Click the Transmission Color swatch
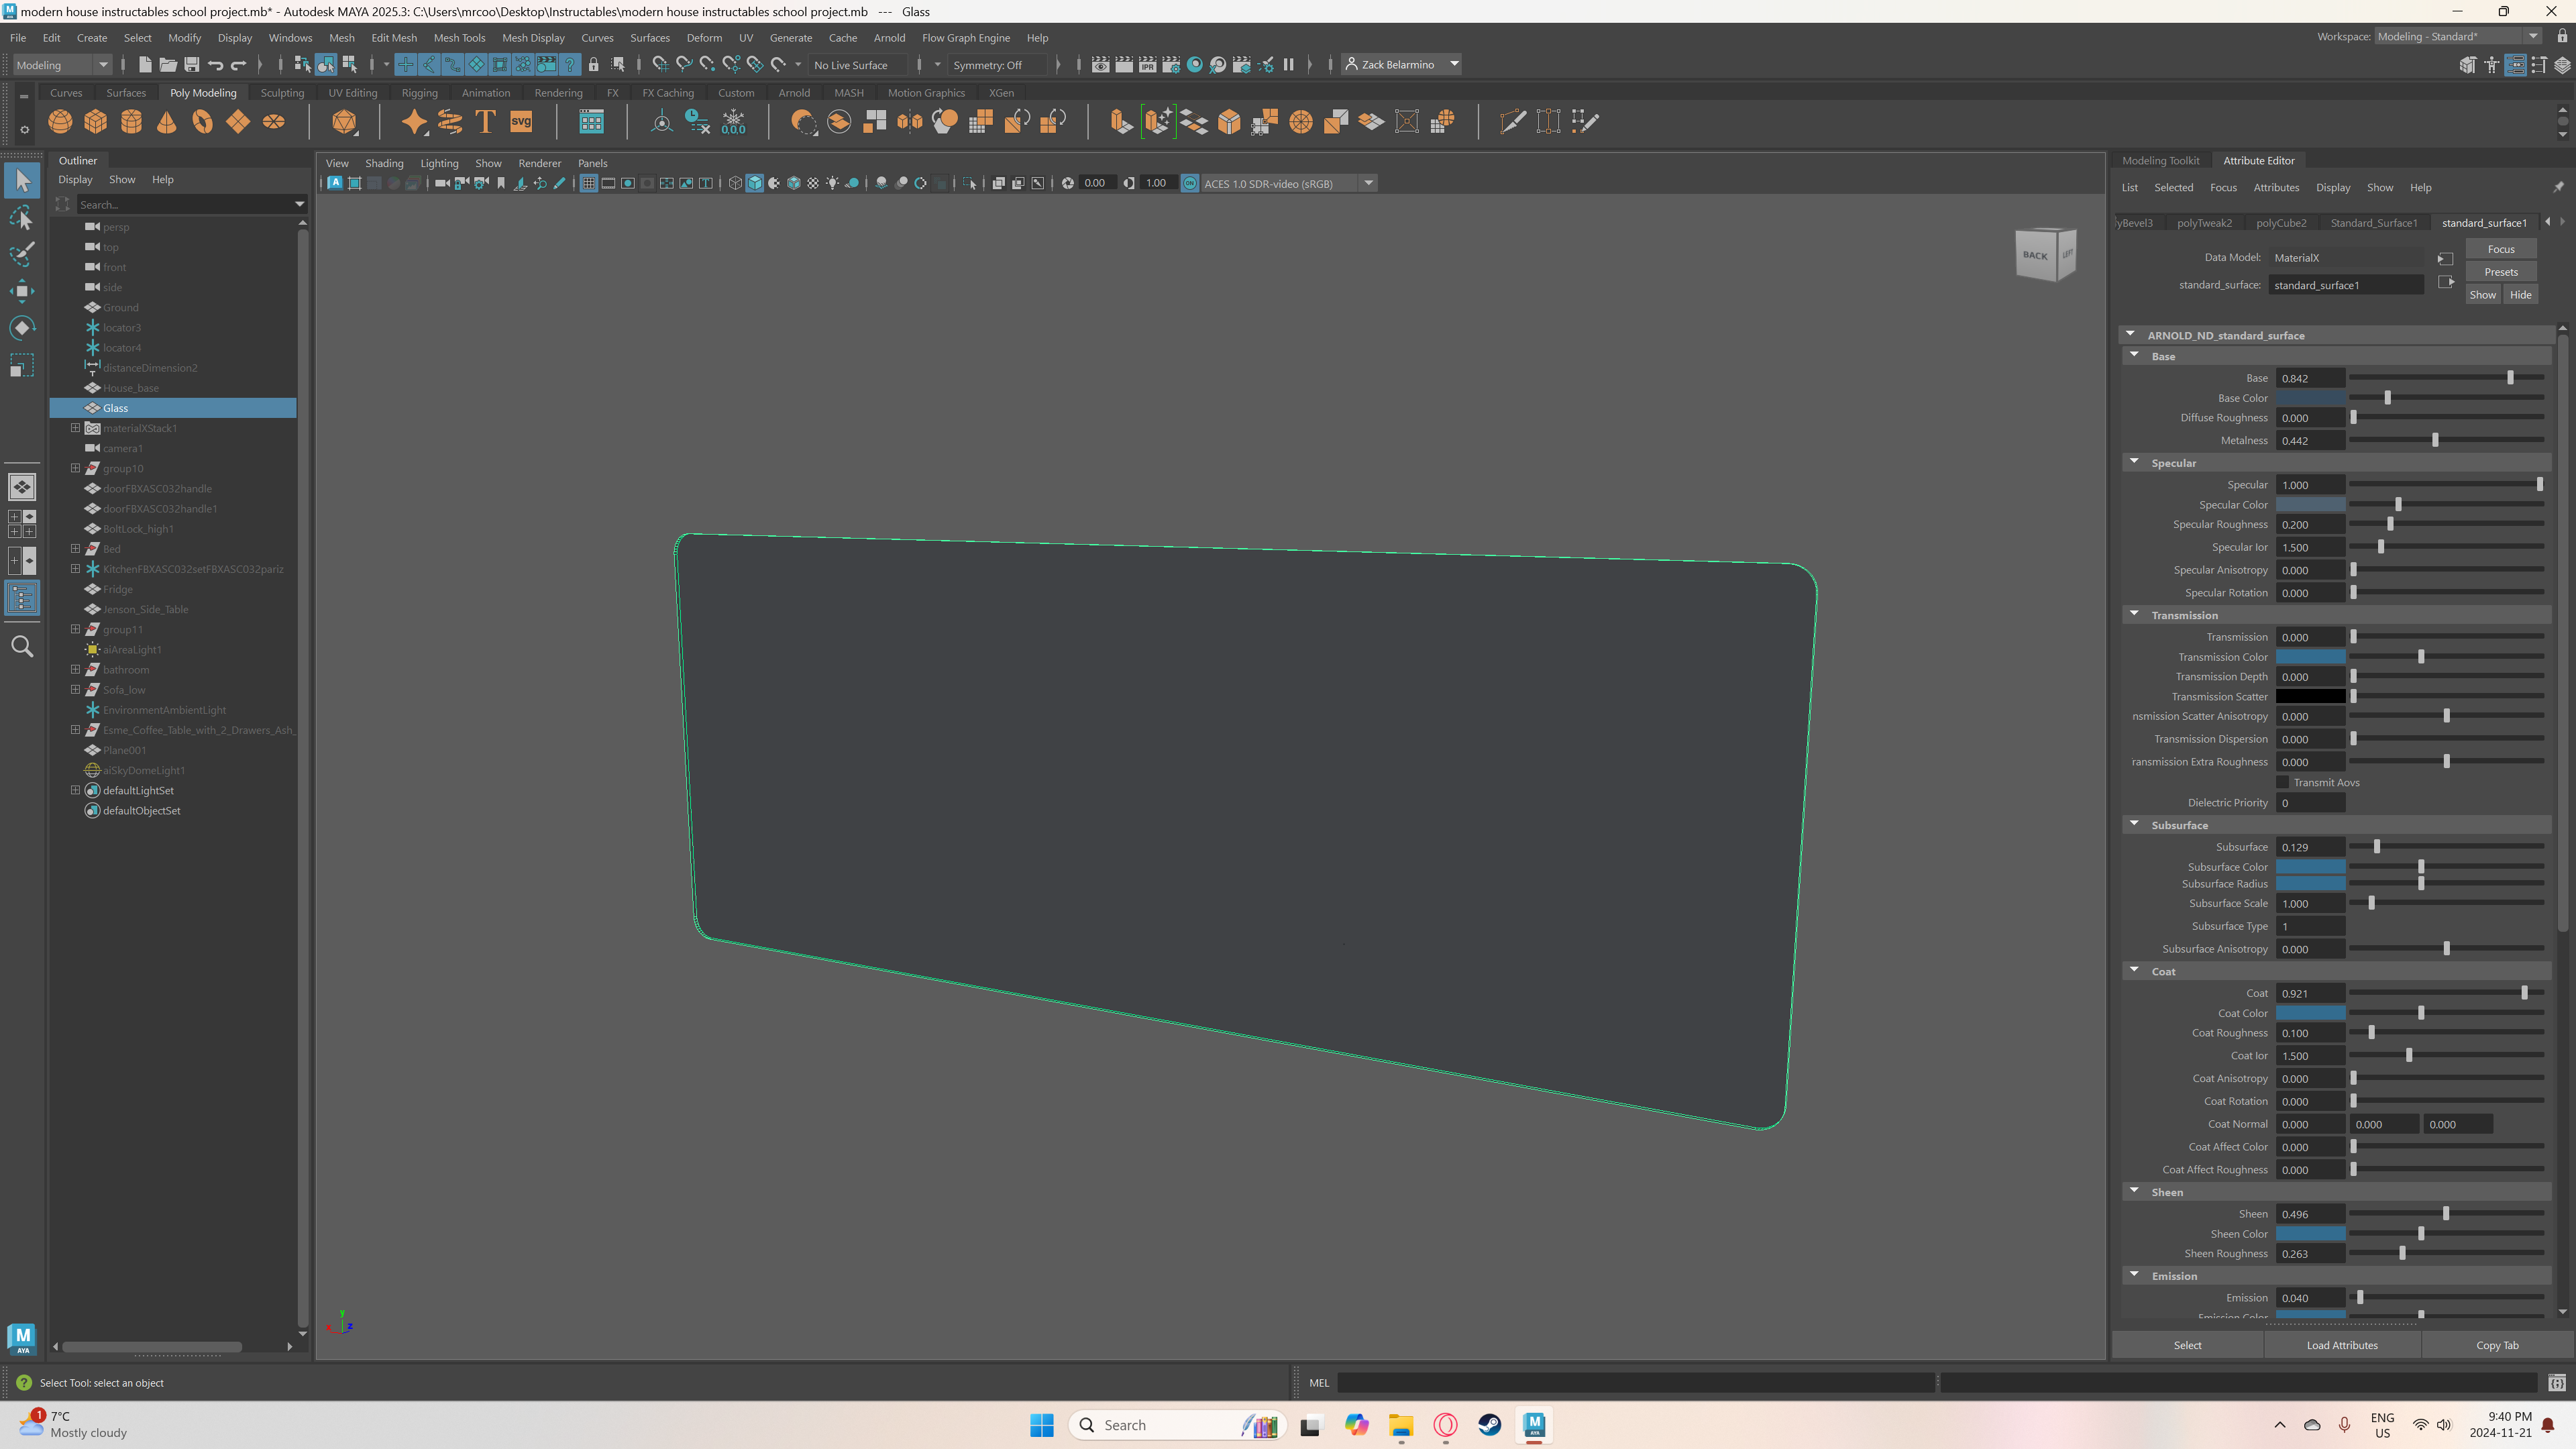 coord(2310,657)
